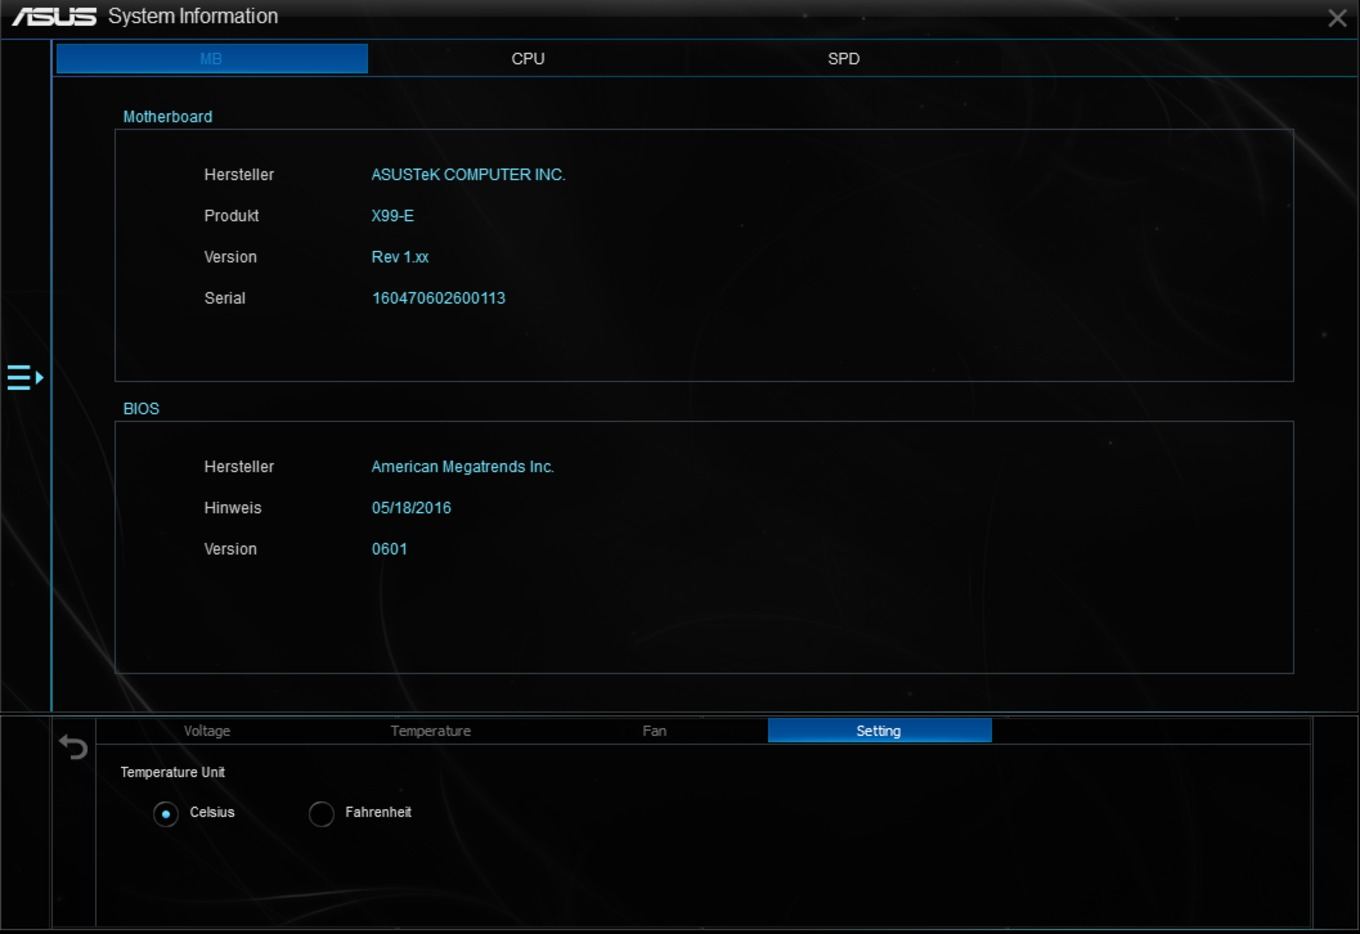Click the BIOS date 05/18/2016
Image resolution: width=1360 pixels, height=934 pixels.
(411, 508)
